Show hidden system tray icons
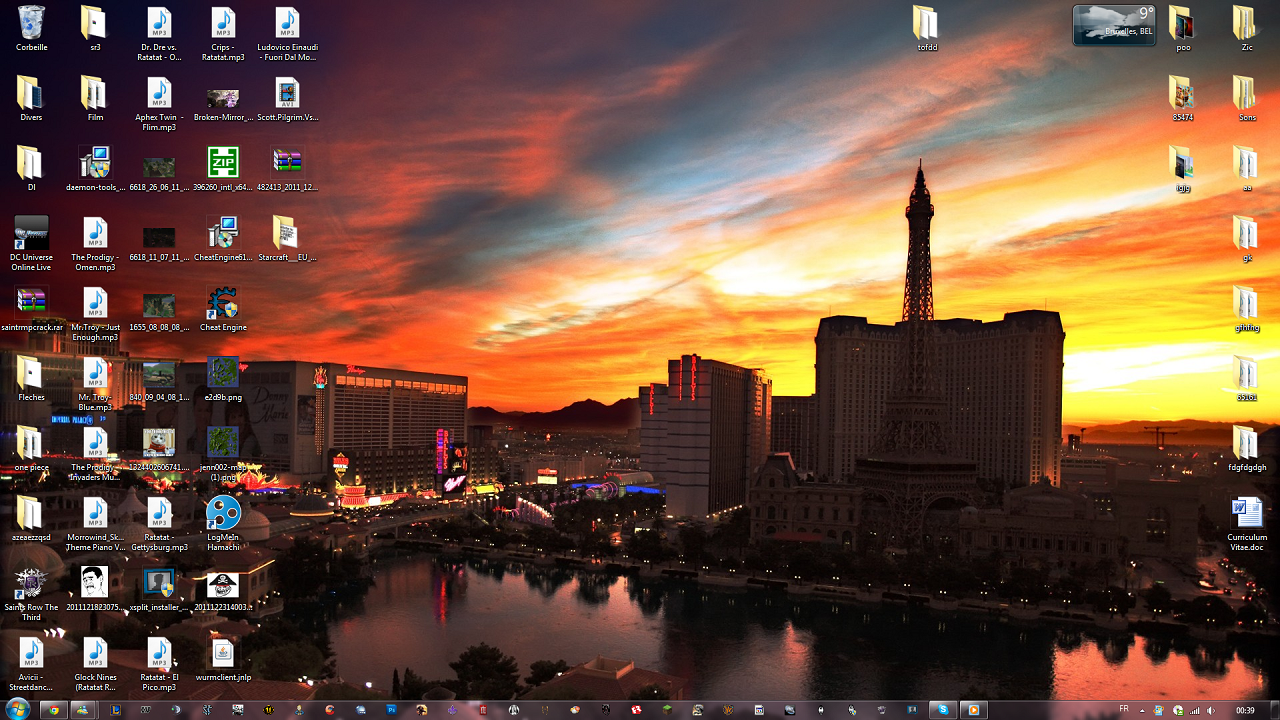Image resolution: width=1280 pixels, height=720 pixels. tap(1142, 710)
